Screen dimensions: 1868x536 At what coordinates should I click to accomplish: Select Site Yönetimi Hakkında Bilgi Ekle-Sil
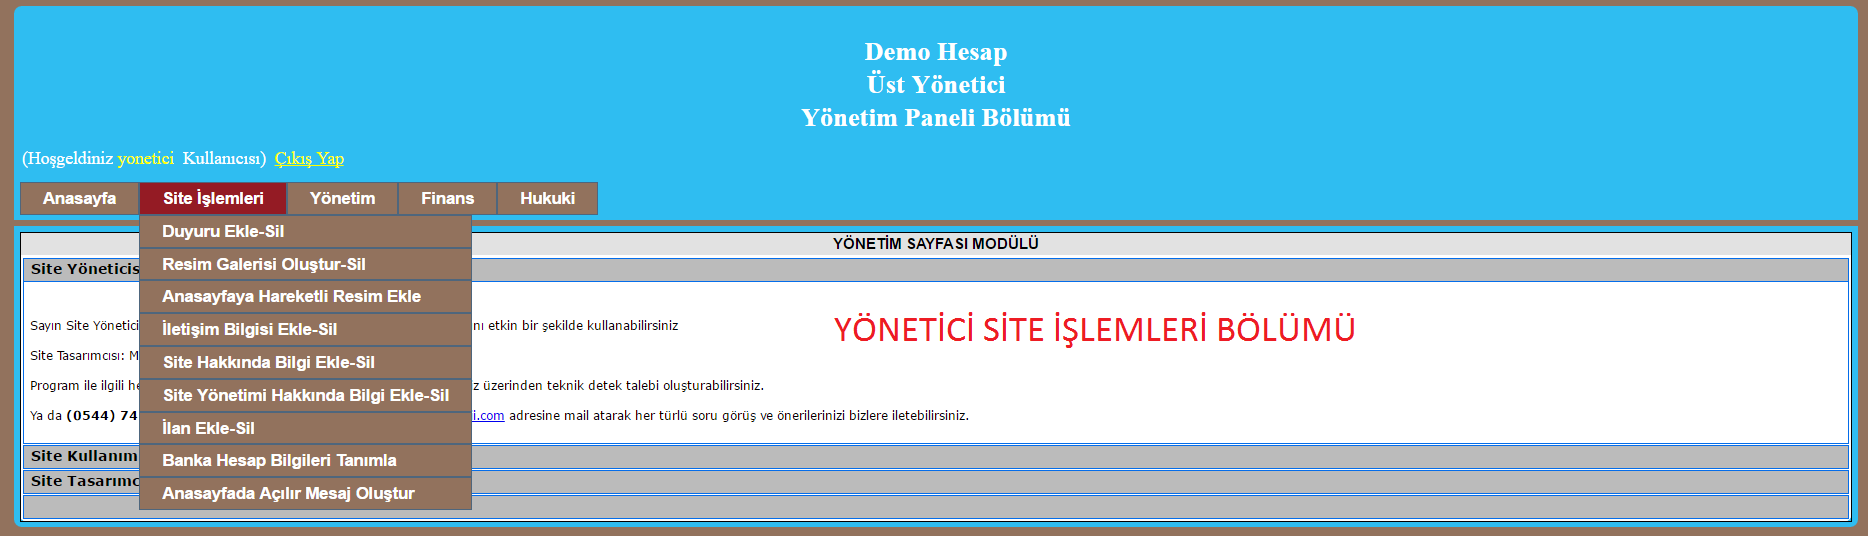coord(306,395)
